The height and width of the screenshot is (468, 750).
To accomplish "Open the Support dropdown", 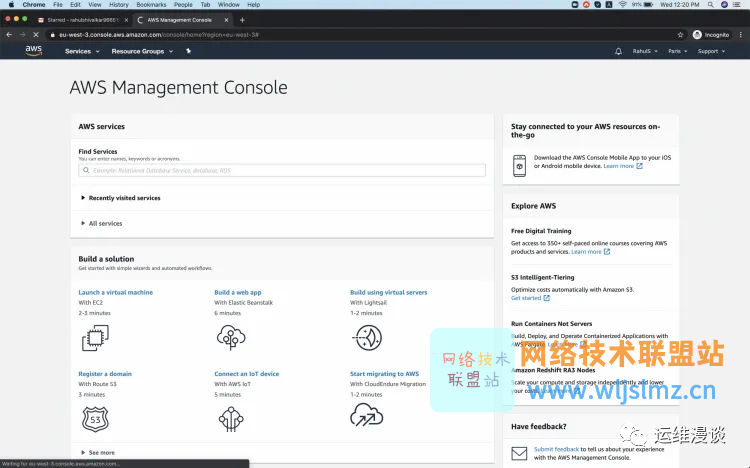I will tap(711, 51).
